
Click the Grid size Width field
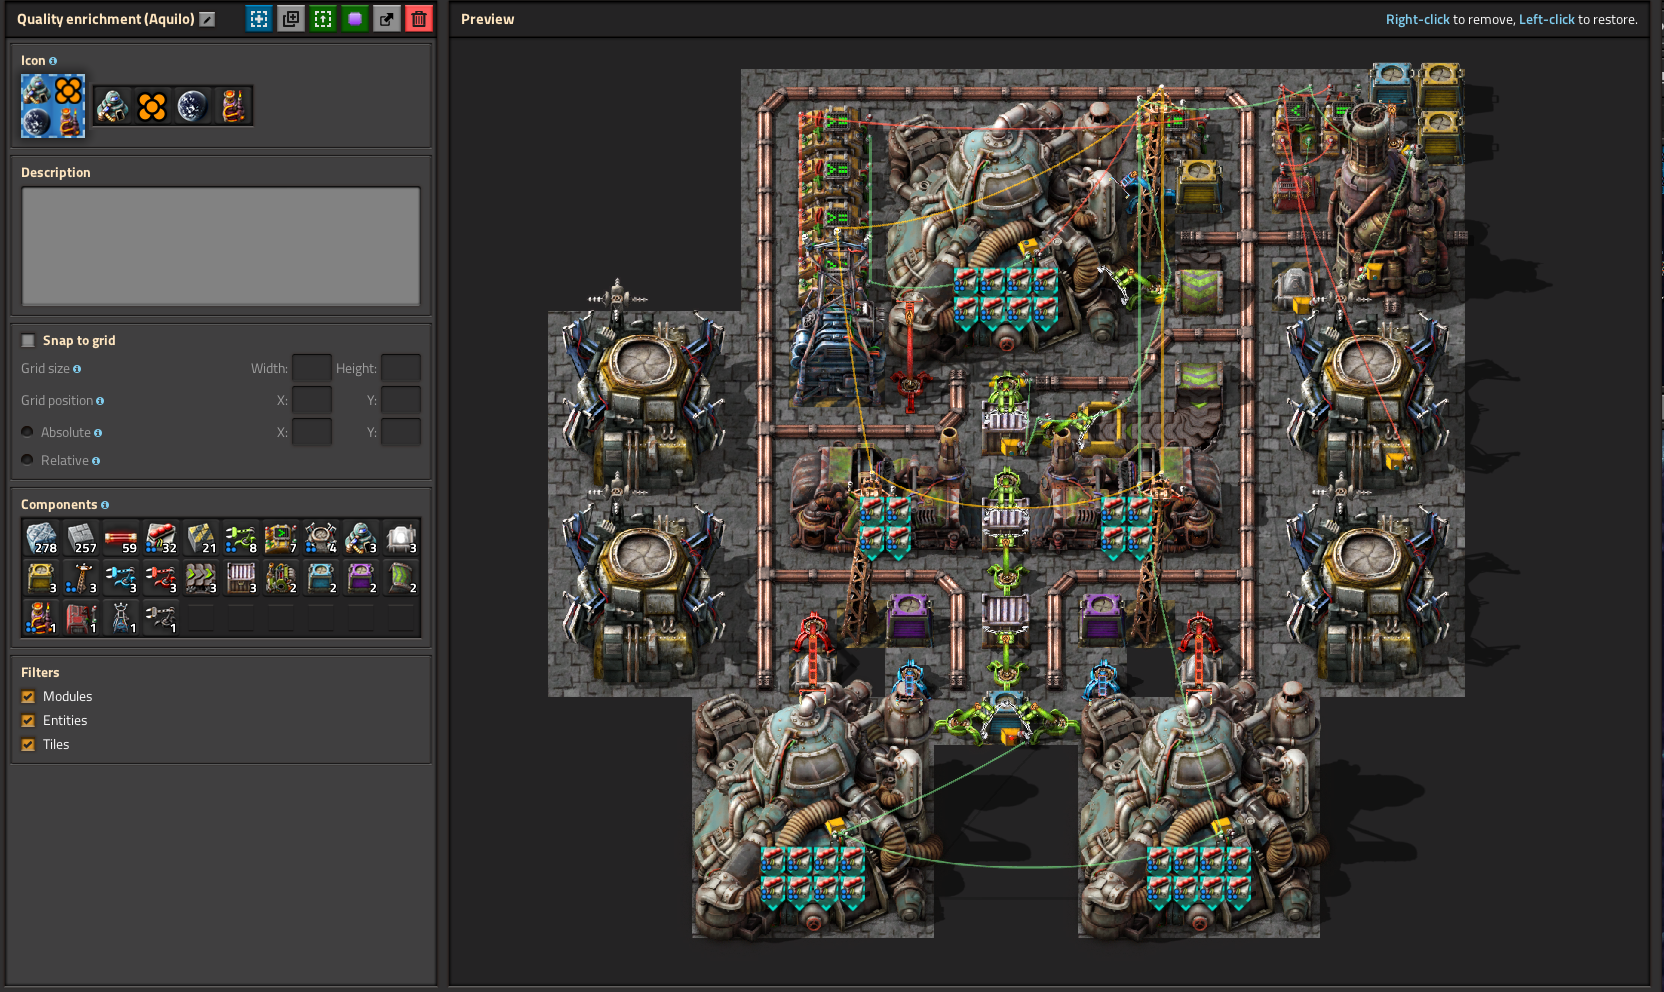[311, 368]
